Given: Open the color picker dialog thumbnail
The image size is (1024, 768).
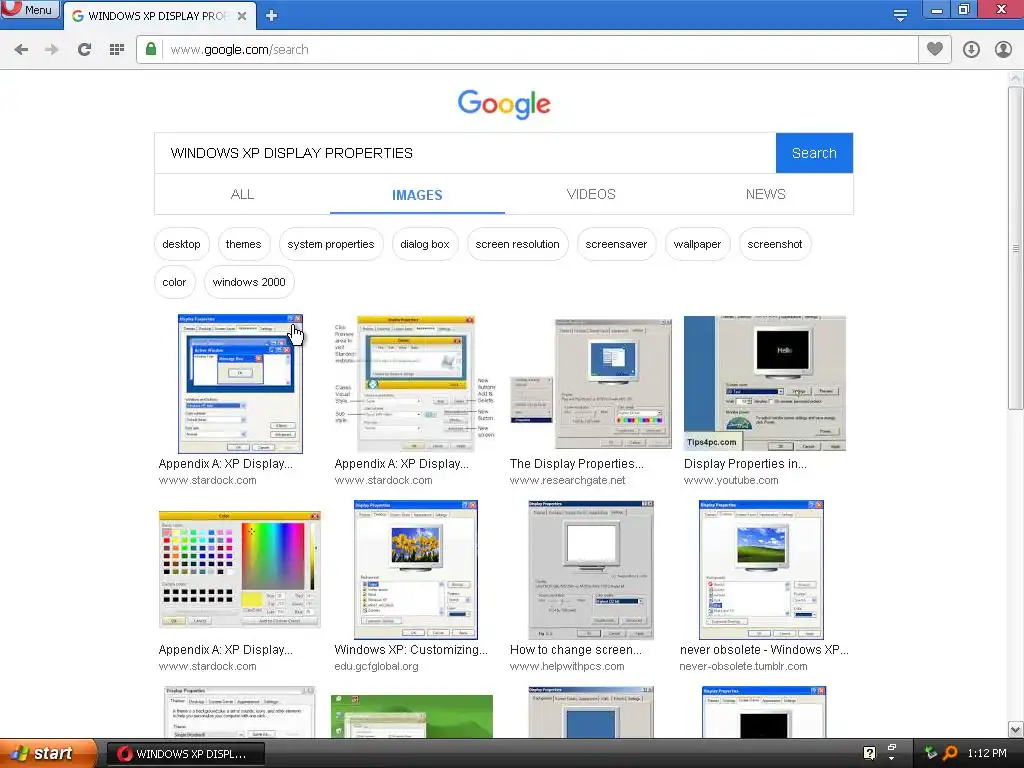Looking at the screenshot, I should tap(240, 569).
